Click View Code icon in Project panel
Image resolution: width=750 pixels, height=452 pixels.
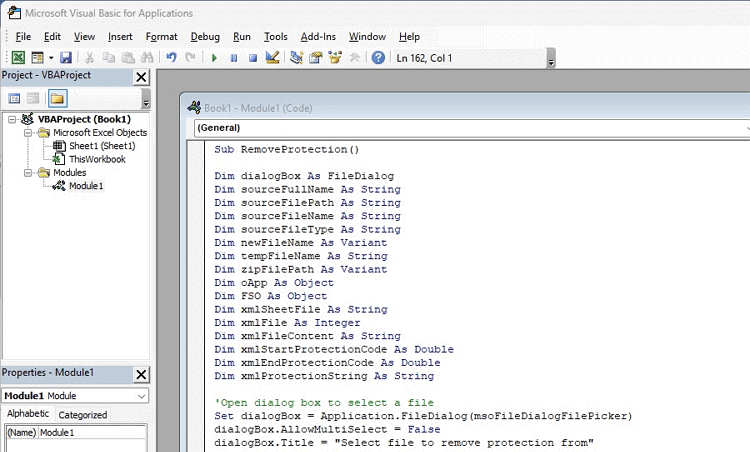[15, 98]
